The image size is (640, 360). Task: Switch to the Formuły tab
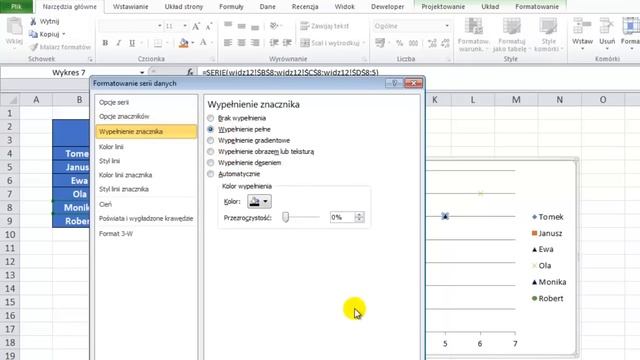point(231,7)
